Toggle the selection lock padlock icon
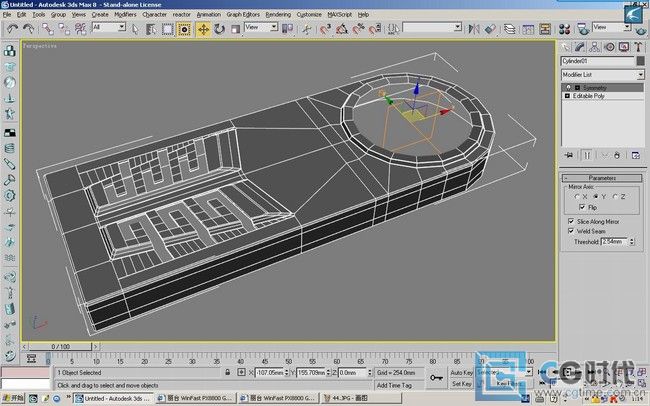This screenshot has width=650, height=406. point(227,372)
